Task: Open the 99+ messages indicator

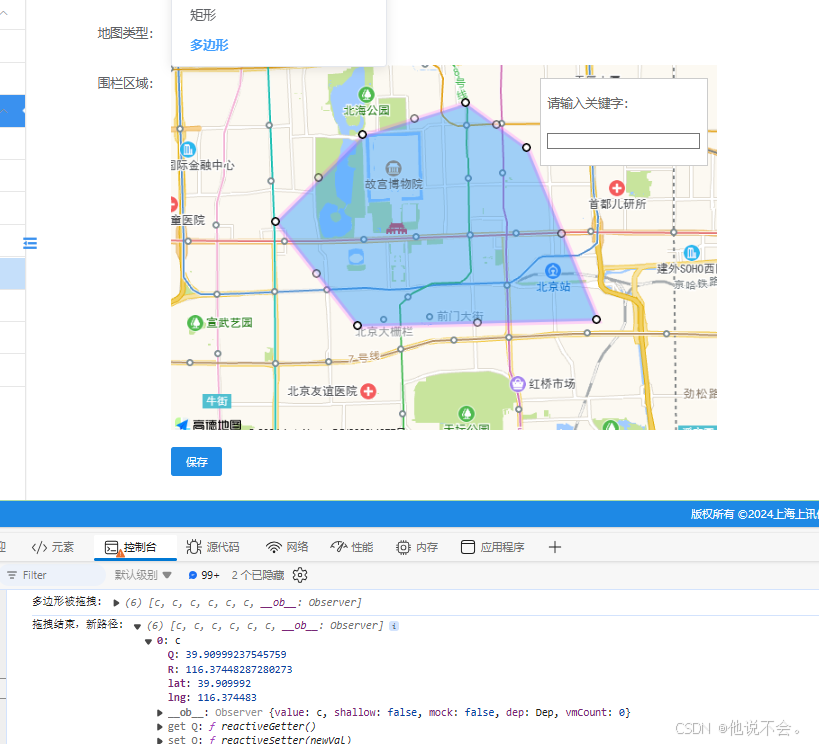Action: point(204,575)
